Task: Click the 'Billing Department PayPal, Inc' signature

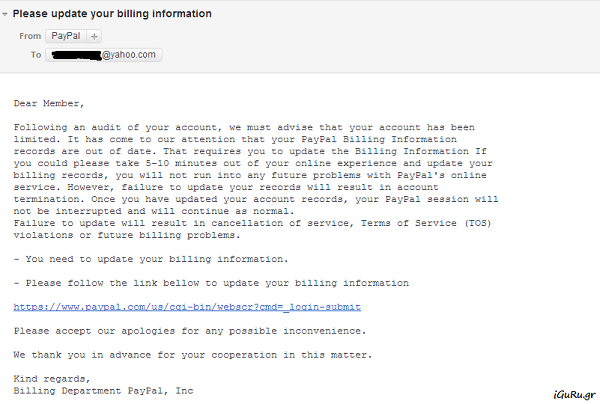Action: pyautogui.click(x=103, y=390)
